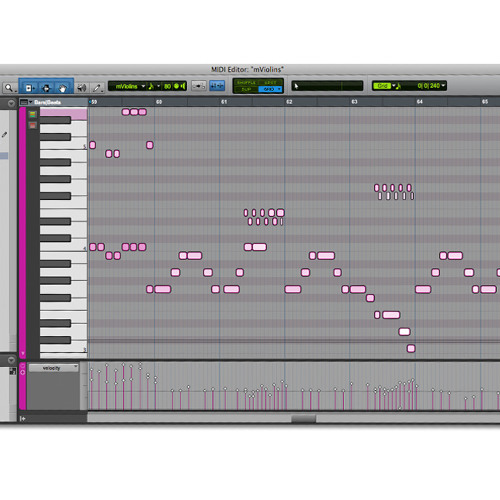
Task: Click the Bars|Beats ruler label
Action: 47,102
